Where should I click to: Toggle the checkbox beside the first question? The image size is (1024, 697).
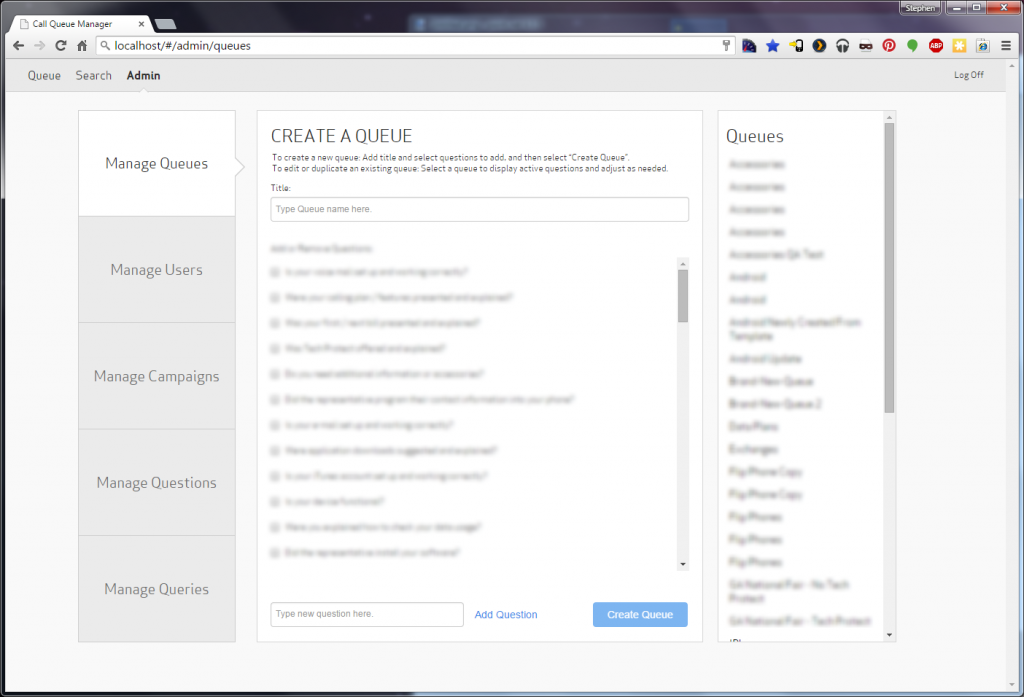[x=274, y=271]
